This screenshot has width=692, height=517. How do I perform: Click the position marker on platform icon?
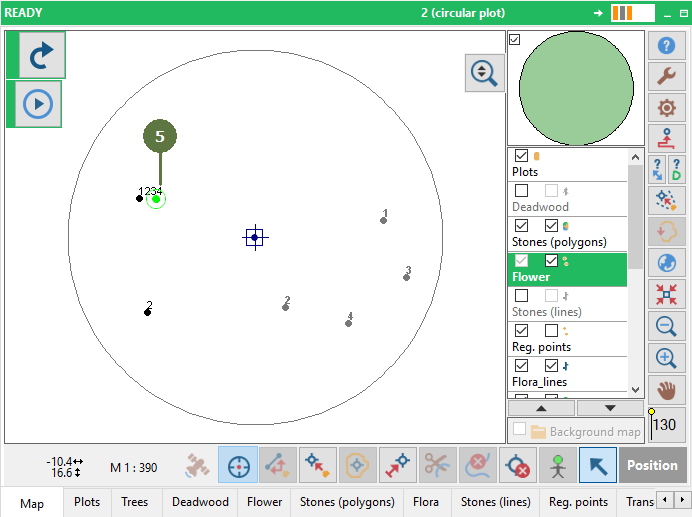click(x=666, y=138)
